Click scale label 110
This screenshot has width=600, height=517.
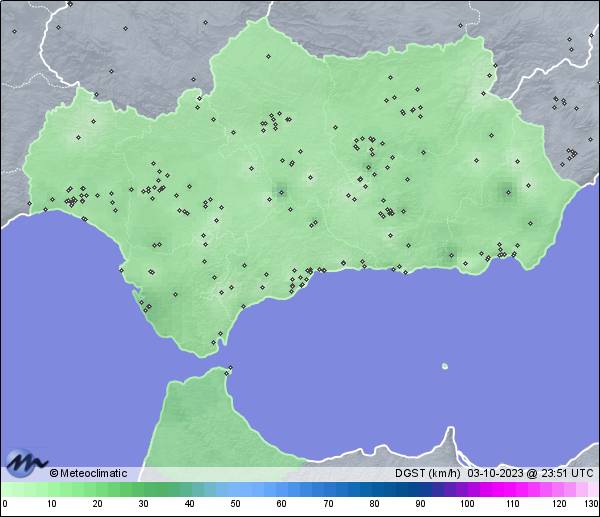coord(513,504)
